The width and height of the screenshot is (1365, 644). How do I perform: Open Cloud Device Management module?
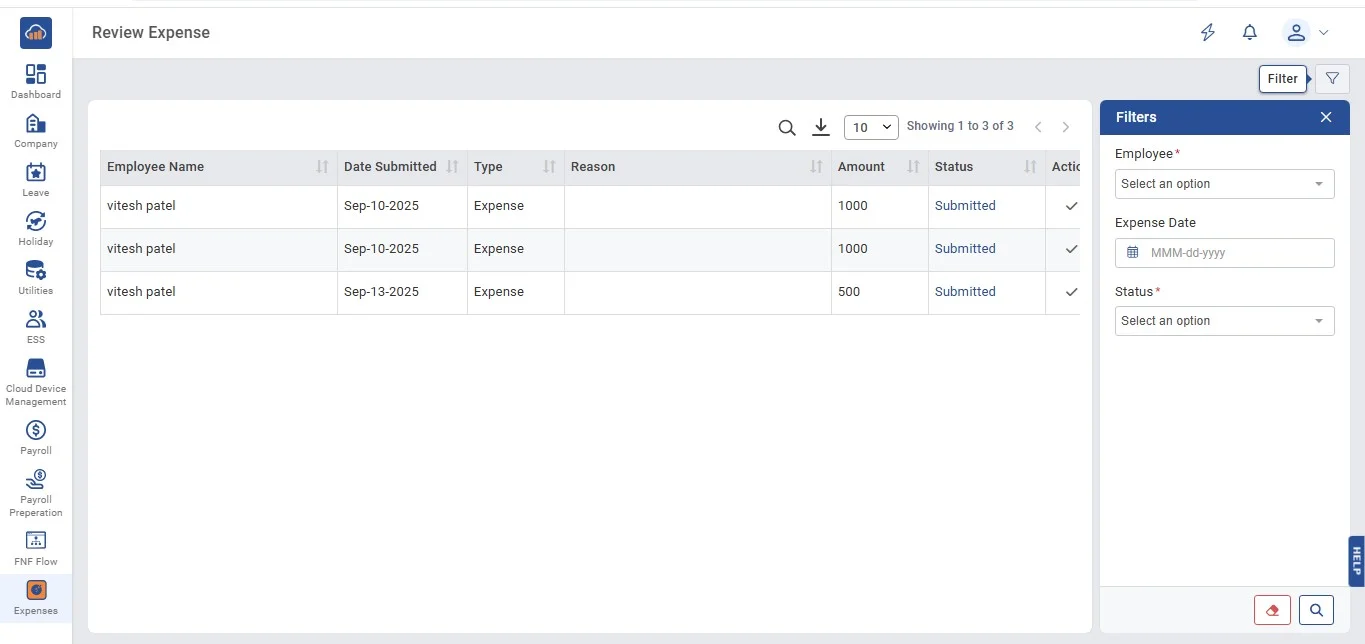click(36, 381)
